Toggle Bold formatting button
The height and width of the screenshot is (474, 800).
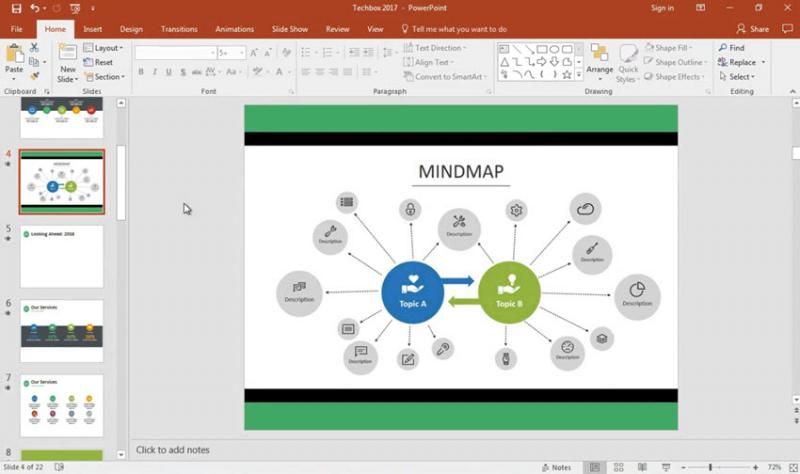click(141, 72)
